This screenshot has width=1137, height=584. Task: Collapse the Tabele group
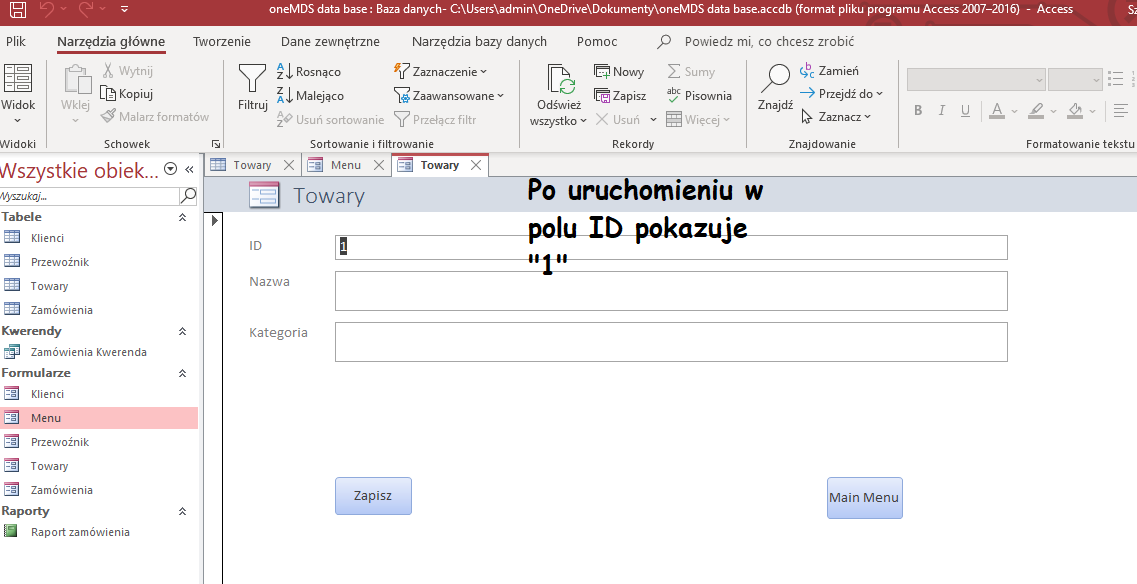pos(183,217)
